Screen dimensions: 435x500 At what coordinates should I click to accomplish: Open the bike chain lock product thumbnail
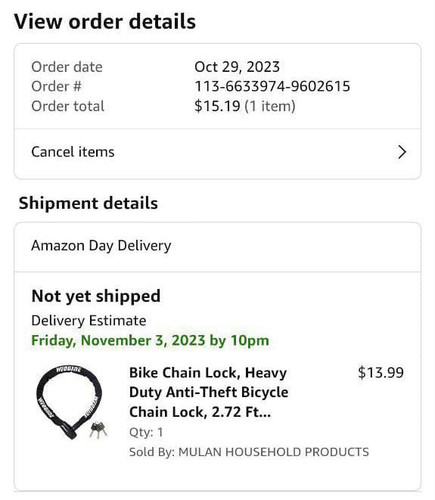pyautogui.click(x=72, y=402)
